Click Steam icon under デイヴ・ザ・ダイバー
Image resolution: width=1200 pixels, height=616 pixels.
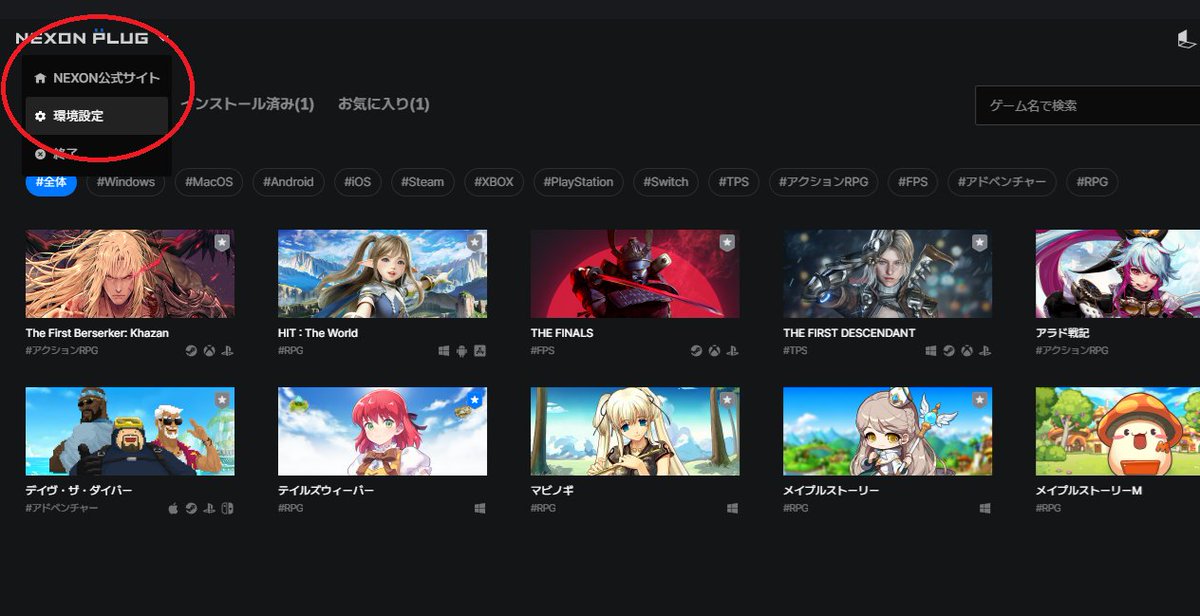[191, 509]
